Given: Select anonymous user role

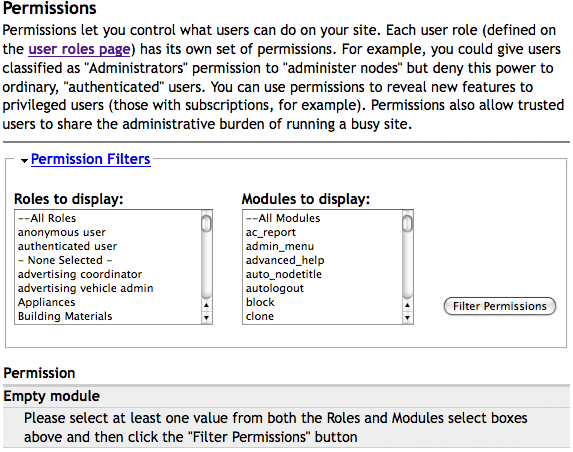Looking at the screenshot, I should coord(108,232).
